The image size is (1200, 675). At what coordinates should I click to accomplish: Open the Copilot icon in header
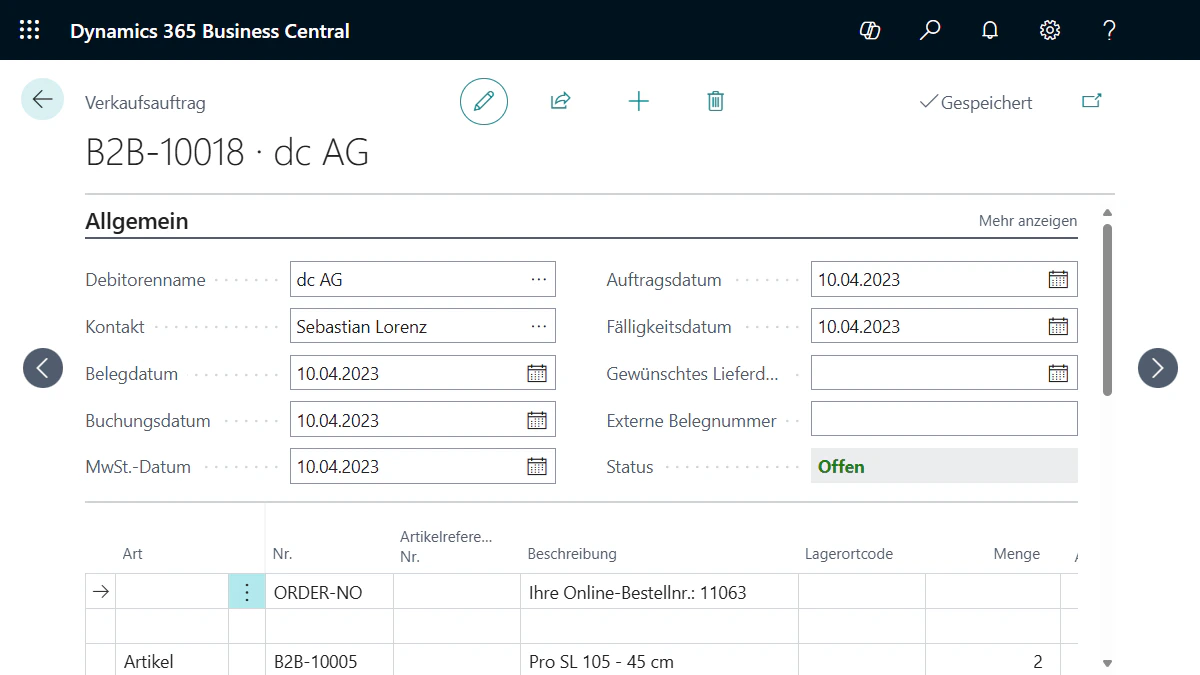(870, 30)
